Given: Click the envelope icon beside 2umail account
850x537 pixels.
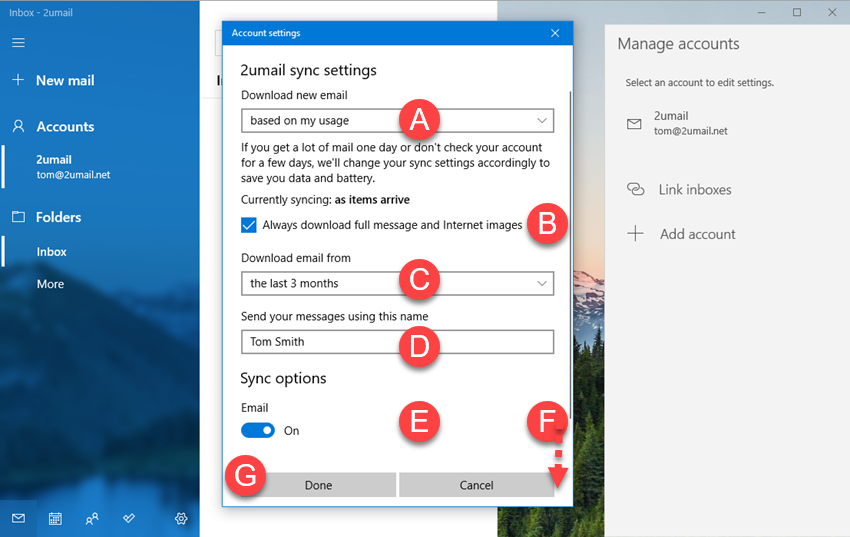Looking at the screenshot, I should (634, 124).
